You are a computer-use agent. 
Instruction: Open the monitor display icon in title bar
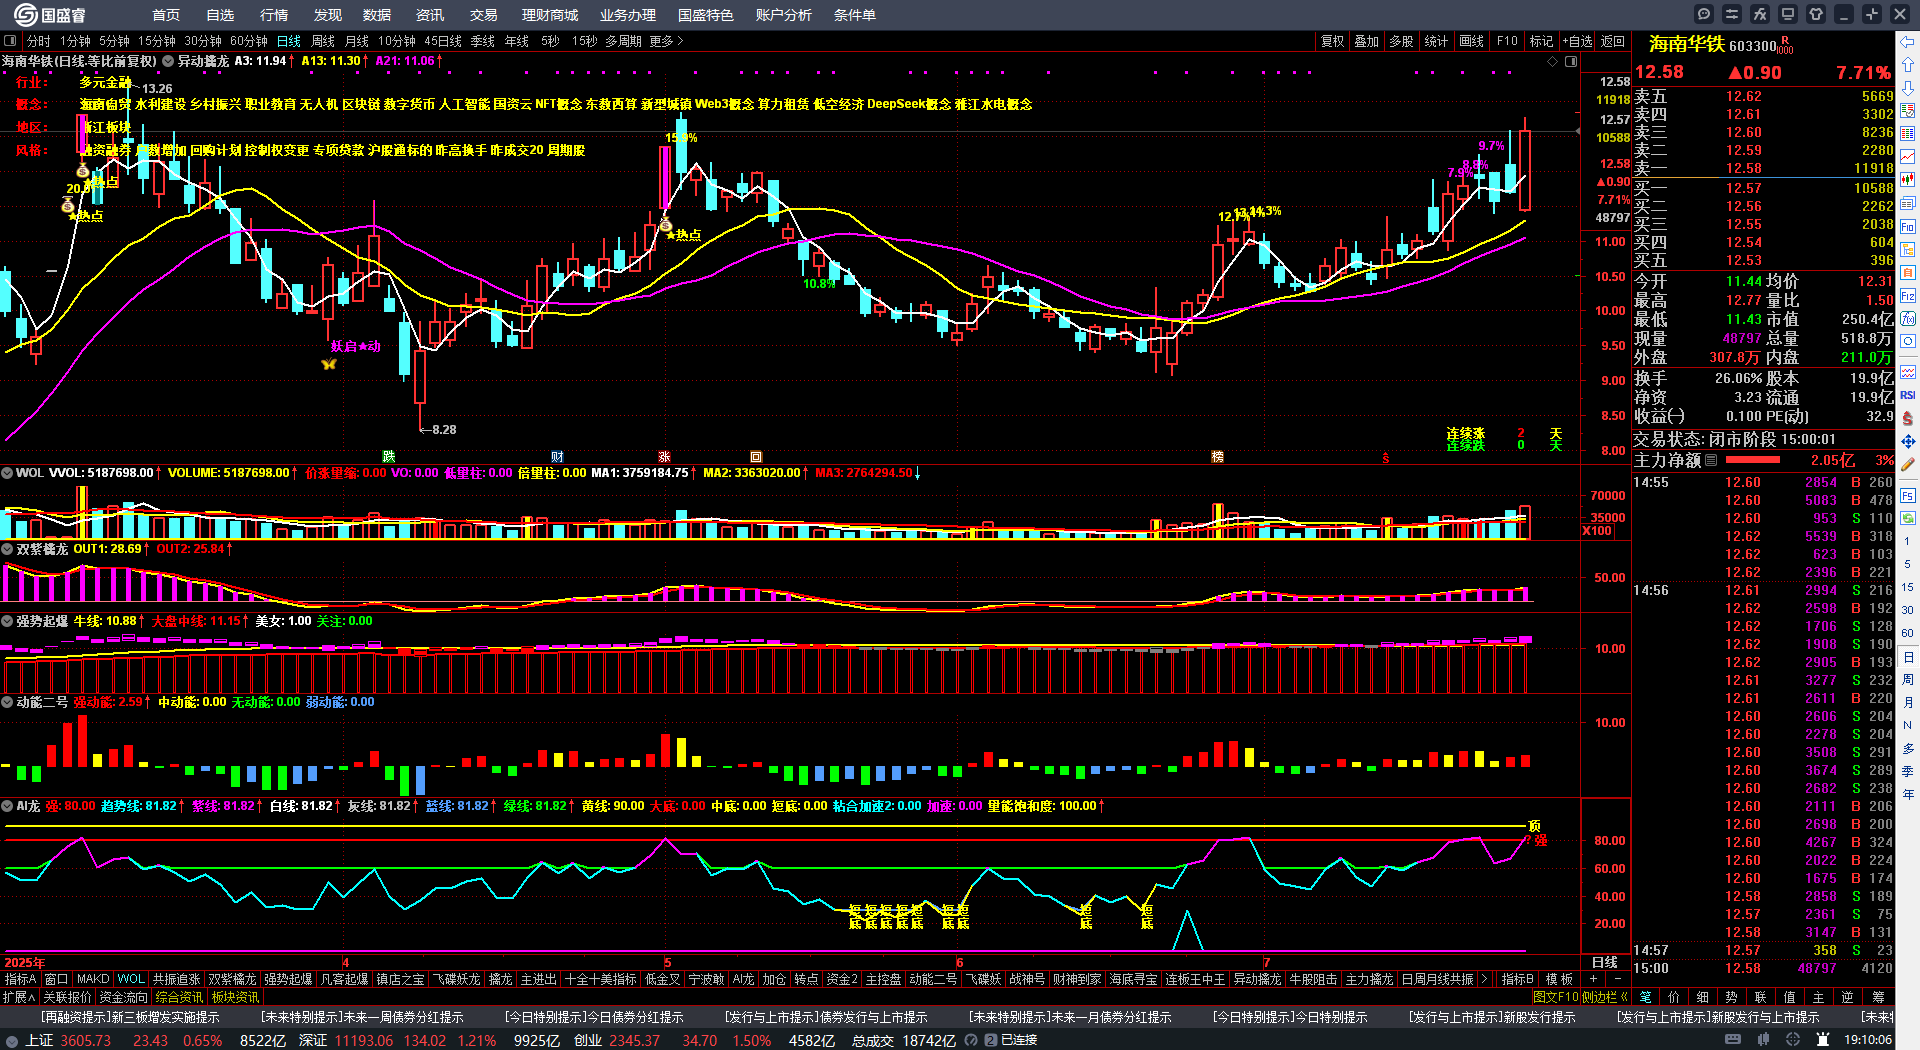coord(1788,14)
